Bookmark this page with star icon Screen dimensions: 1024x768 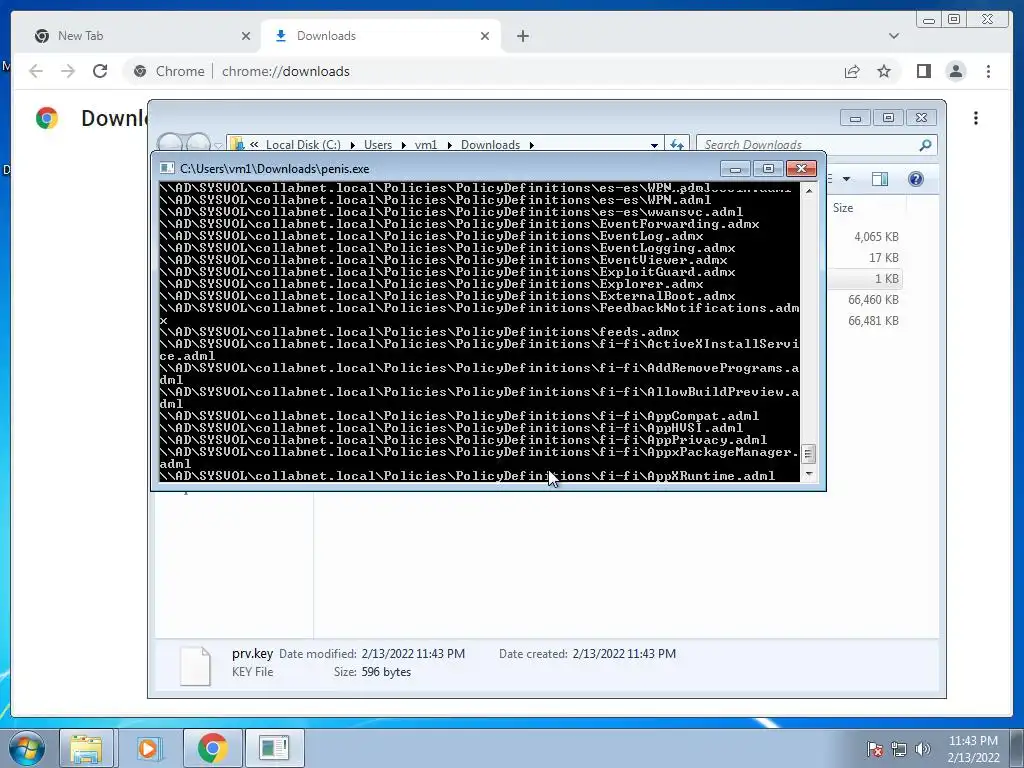(x=884, y=71)
